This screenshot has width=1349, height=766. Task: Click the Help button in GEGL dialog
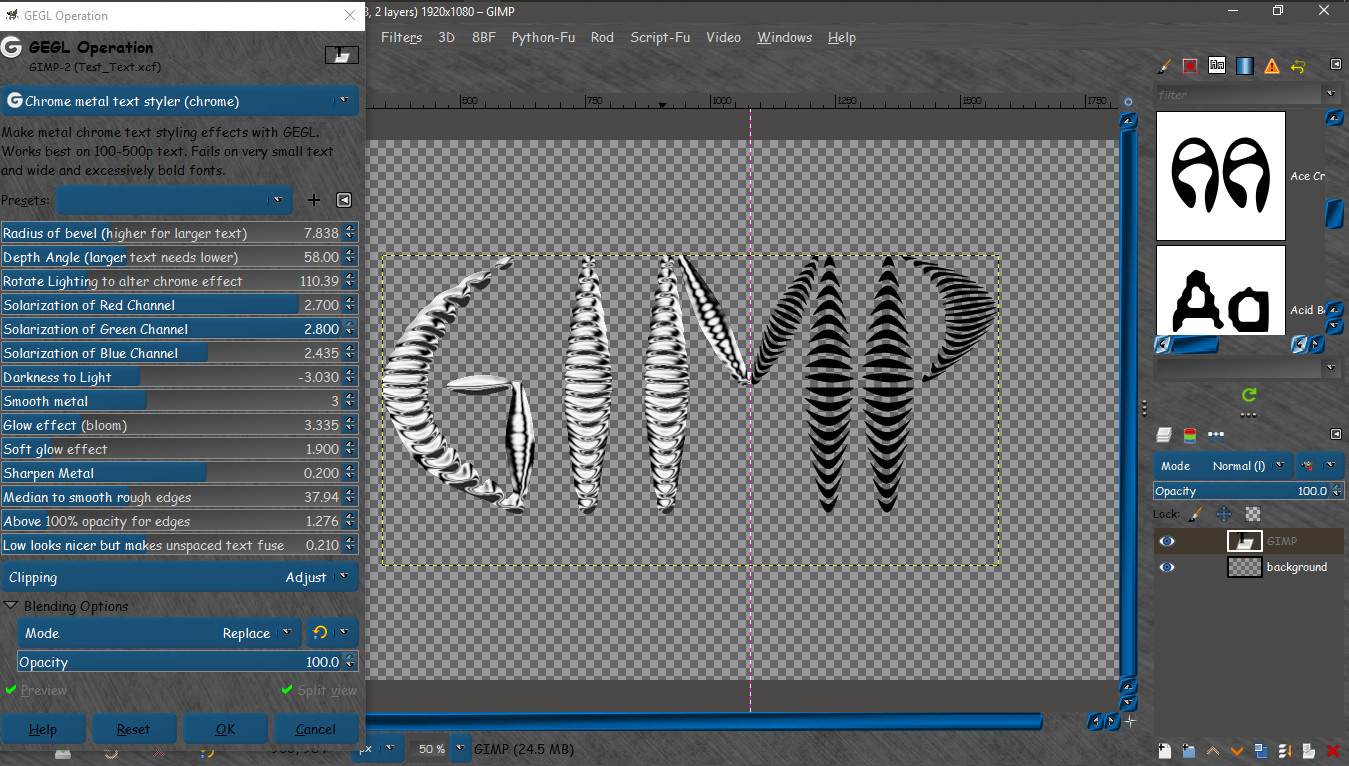pos(43,729)
